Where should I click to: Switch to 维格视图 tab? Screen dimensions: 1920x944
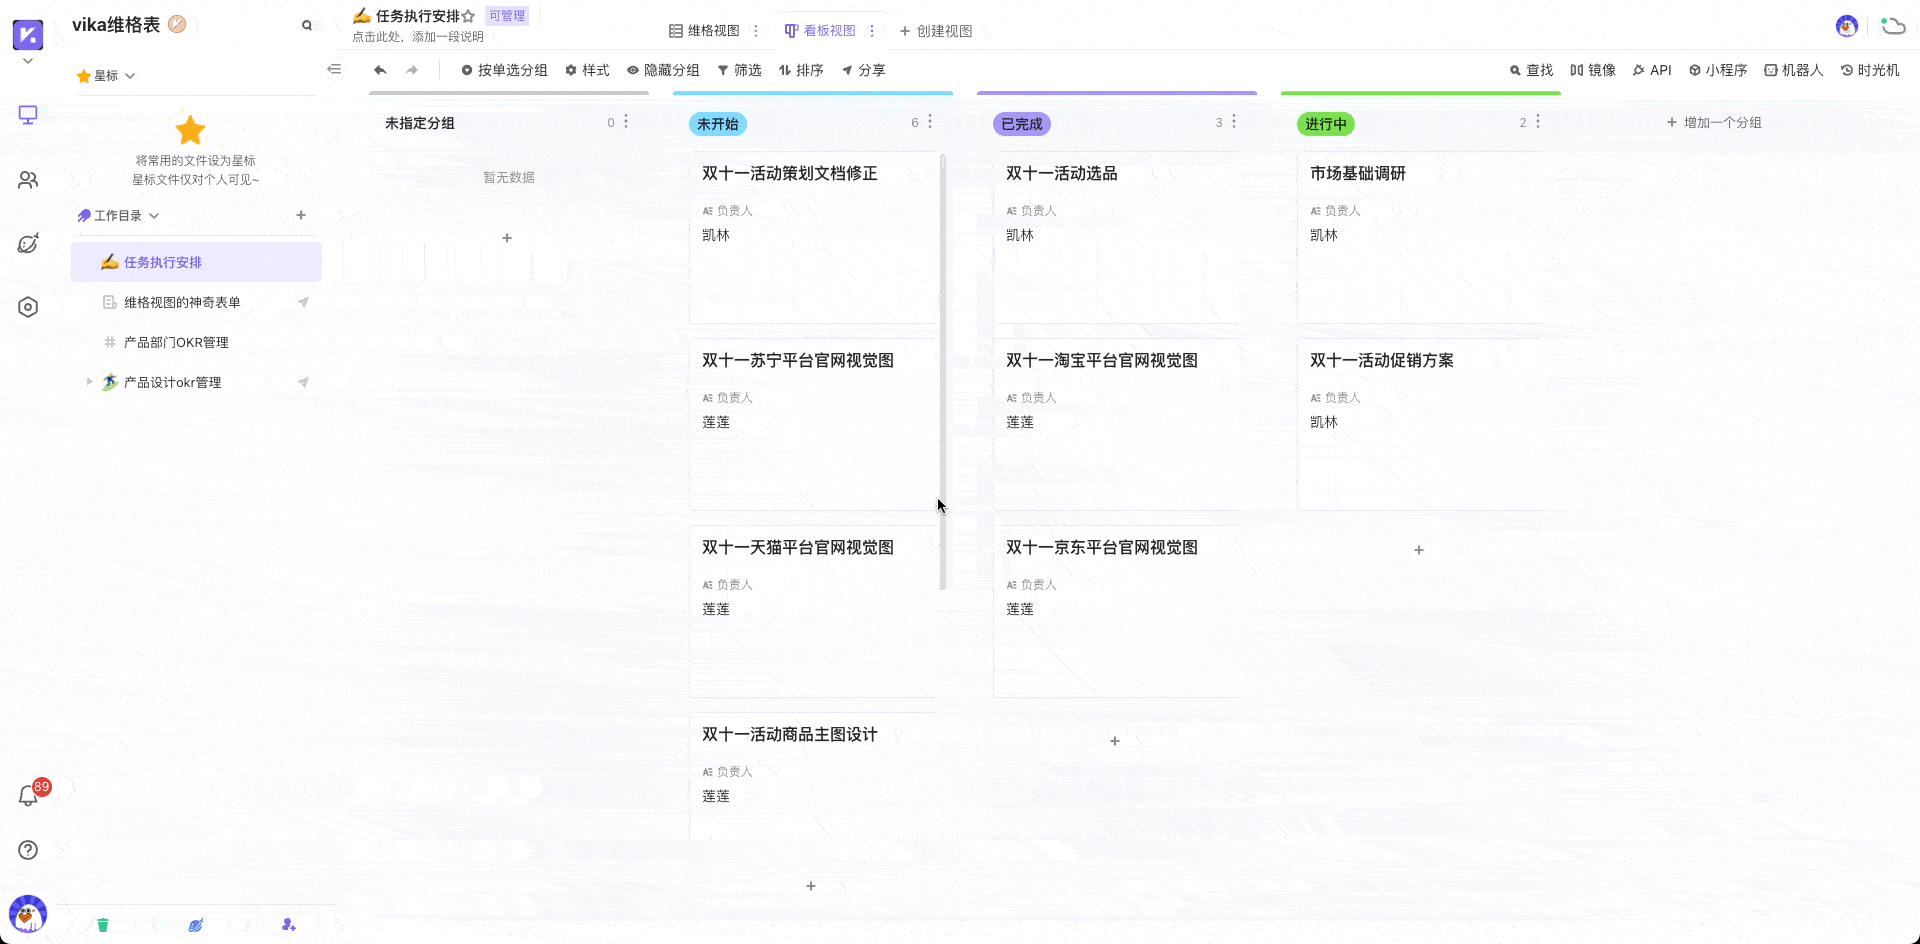point(704,31)
